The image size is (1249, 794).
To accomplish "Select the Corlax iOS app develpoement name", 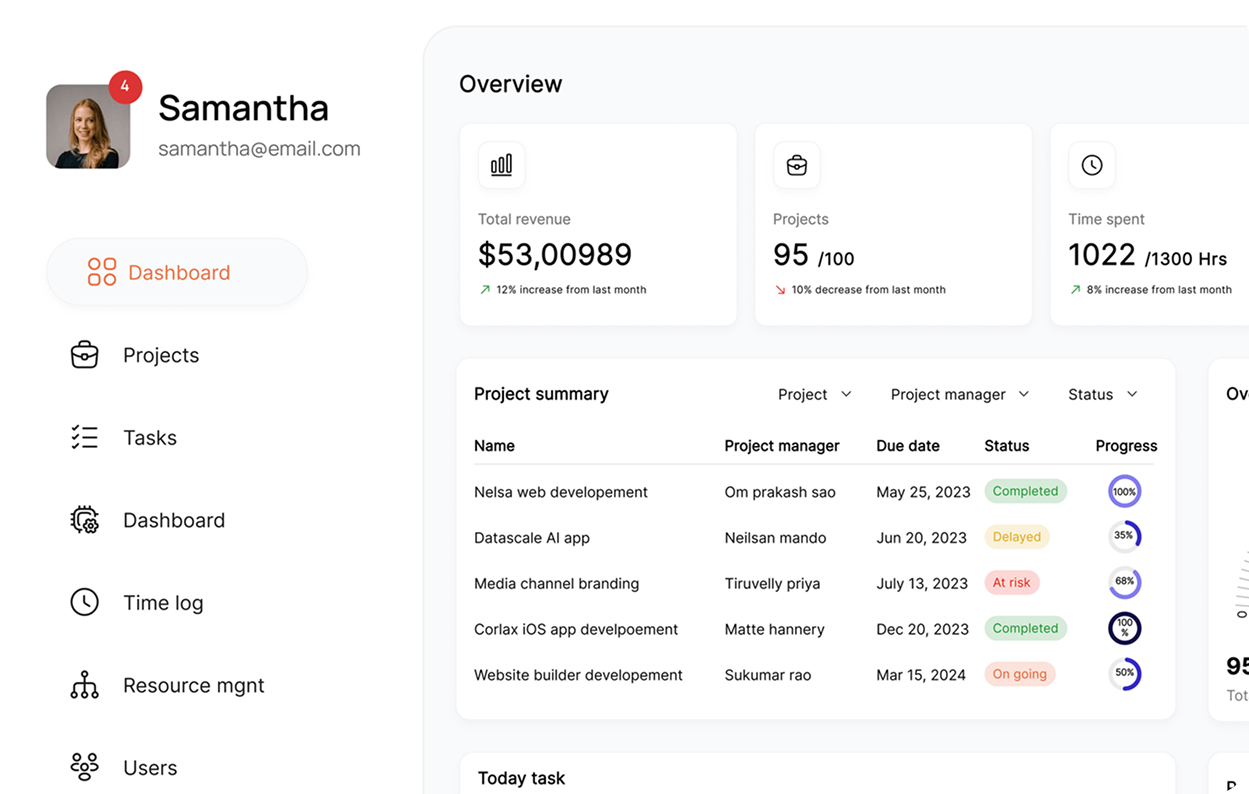I will tap(576, 629).
